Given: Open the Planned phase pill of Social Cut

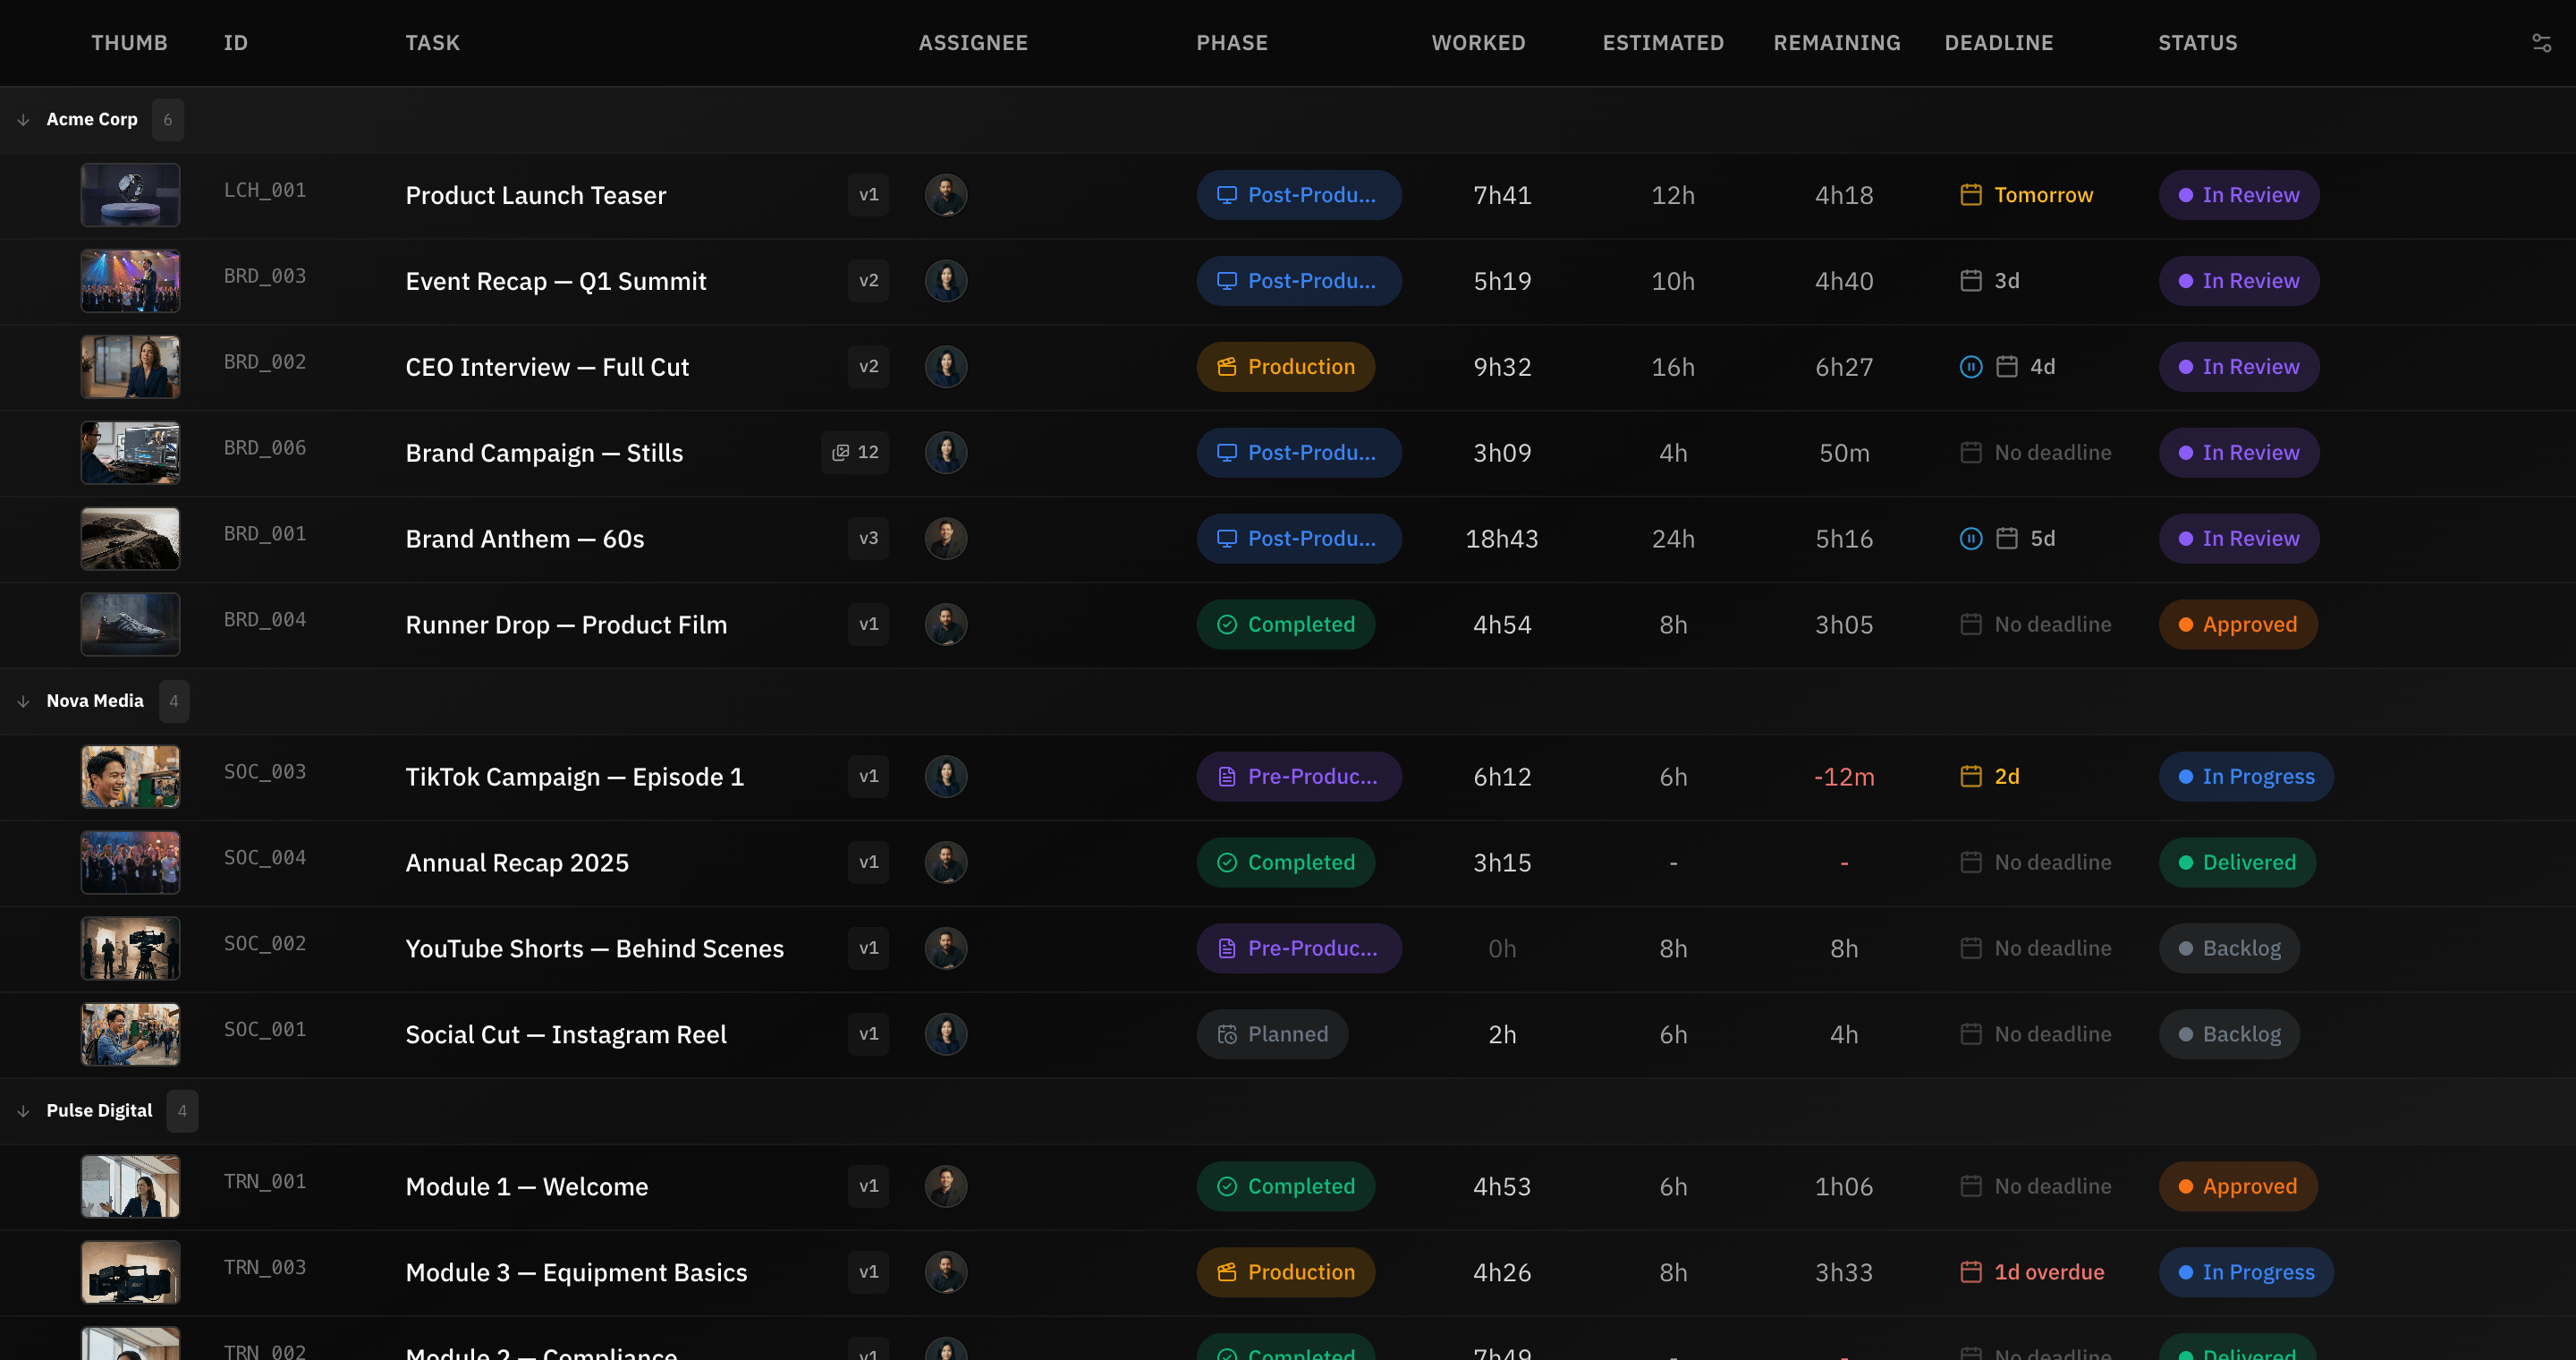Looking at the screenshot, I should 1272,1034.
